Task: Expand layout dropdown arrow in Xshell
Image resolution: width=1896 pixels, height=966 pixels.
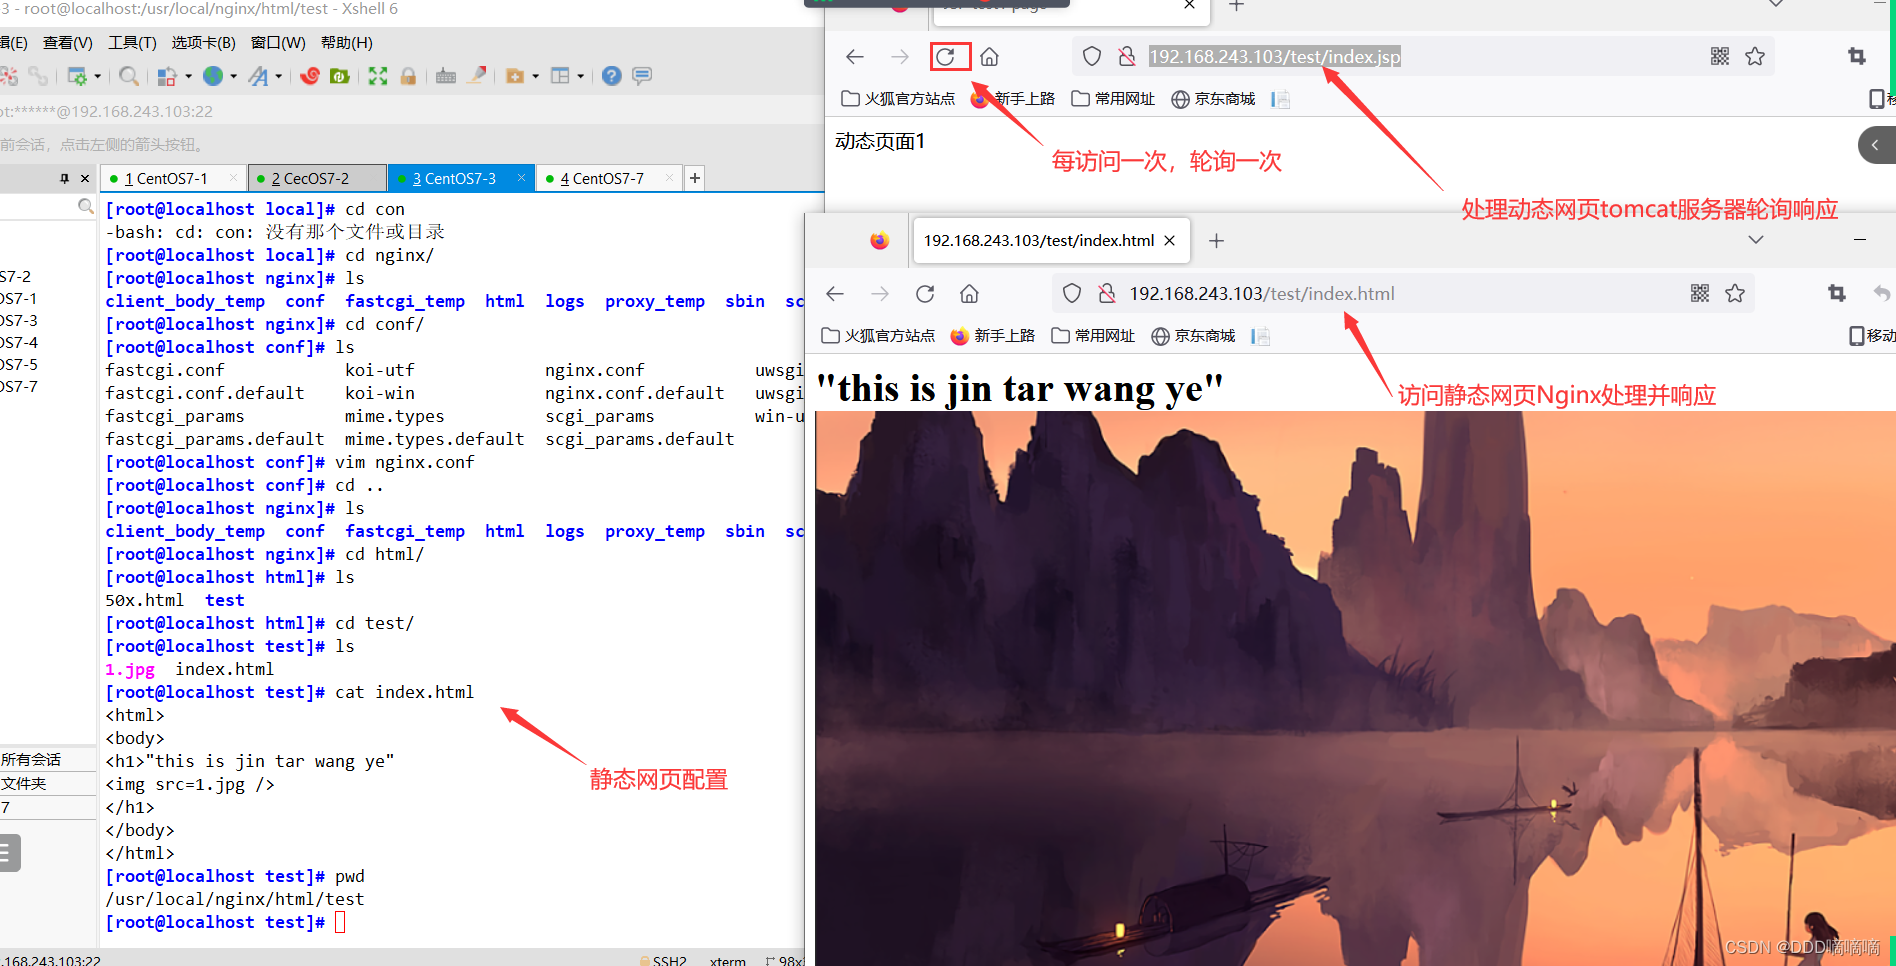Action: pyautogui.click(x=580, y=76)
